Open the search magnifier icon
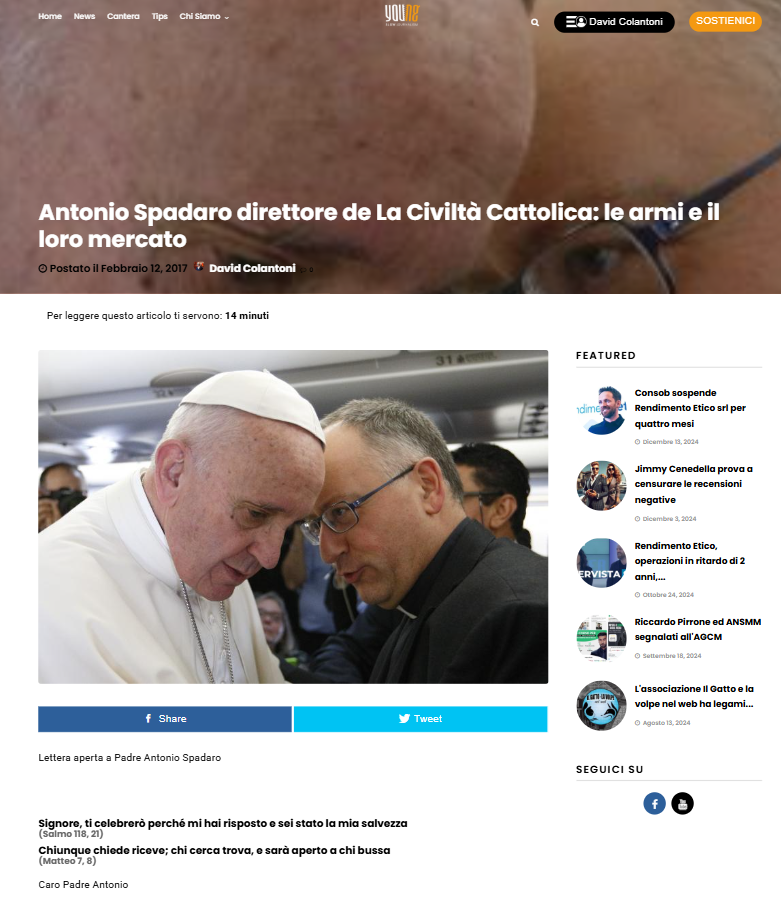Viewport: 781px width, 912px height. (534, 23)
